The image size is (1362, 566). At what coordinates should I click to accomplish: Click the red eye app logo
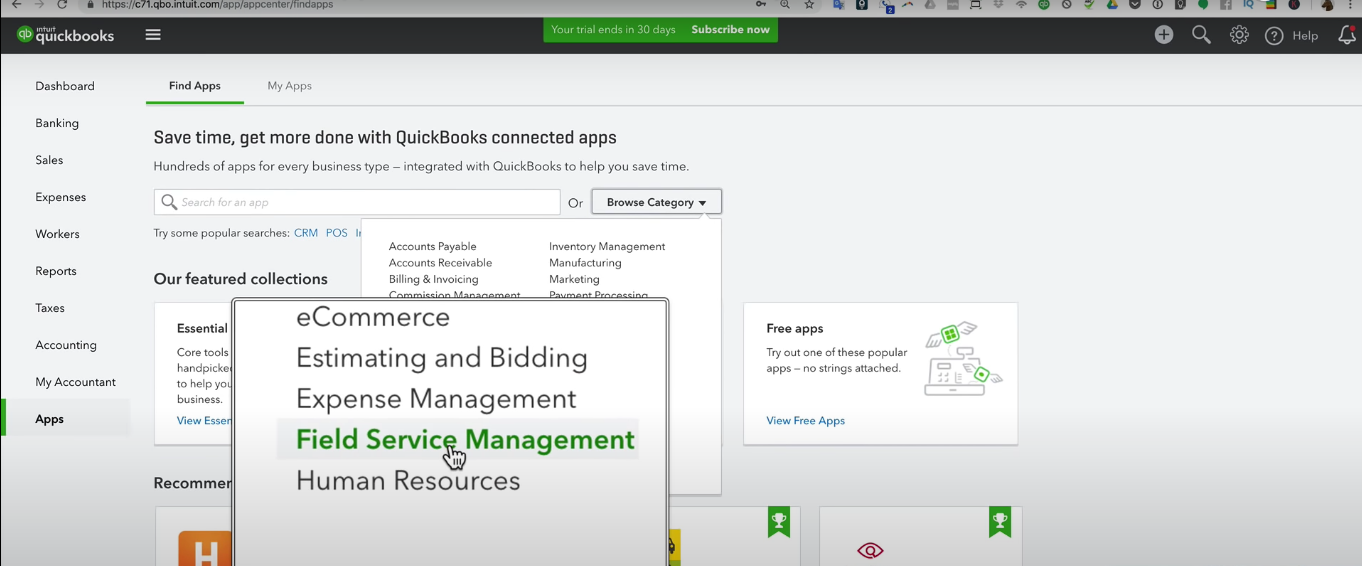(x=870, y=550)
